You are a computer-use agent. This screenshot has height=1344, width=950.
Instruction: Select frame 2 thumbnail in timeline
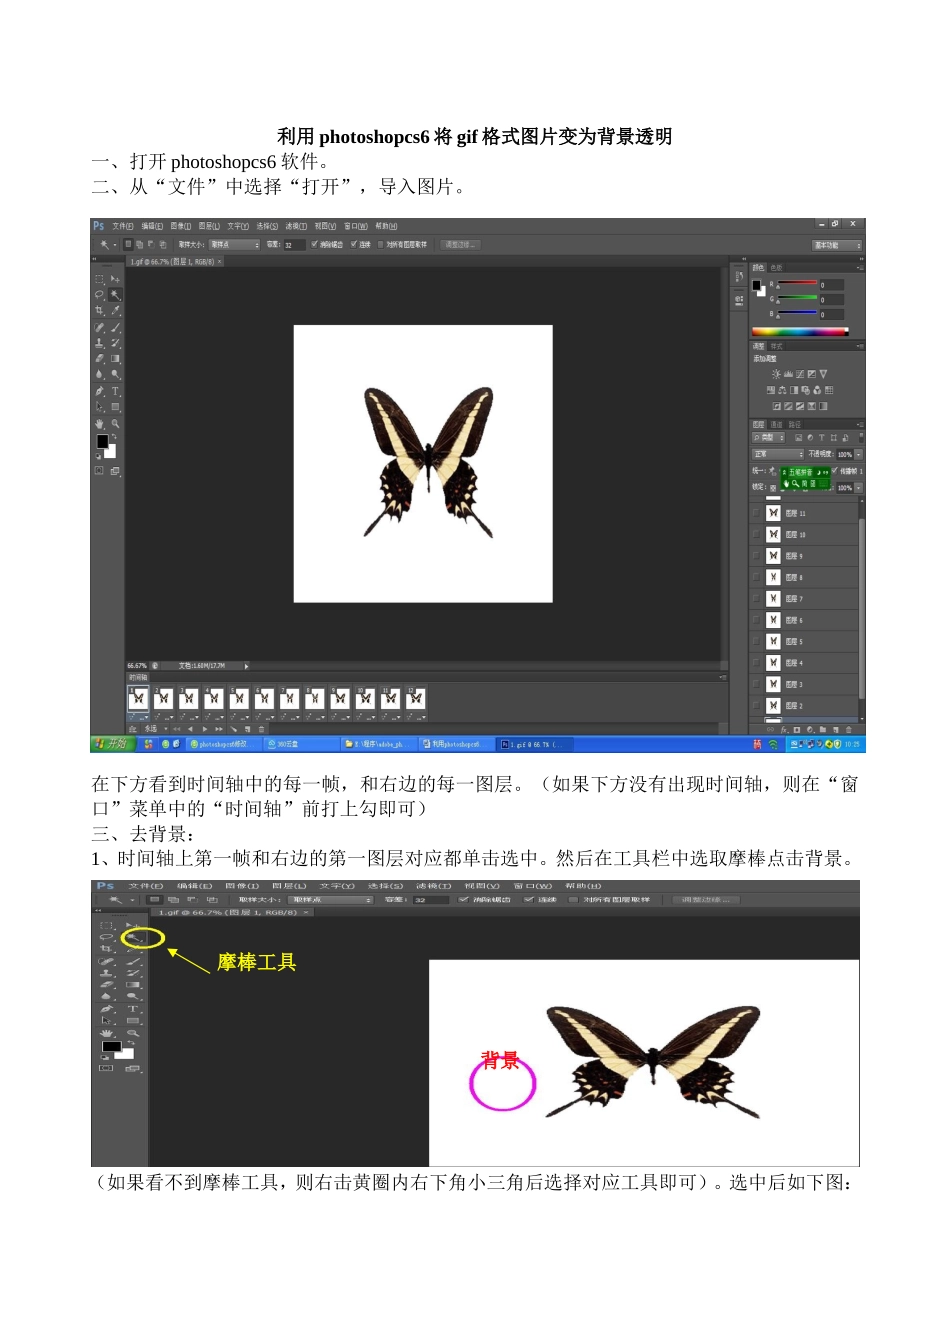coord(164,698)
